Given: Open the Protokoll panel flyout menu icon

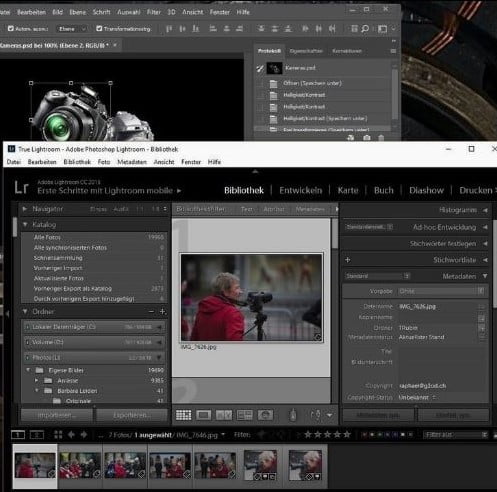Looking at the screenshot, I should tap(393, 51).
